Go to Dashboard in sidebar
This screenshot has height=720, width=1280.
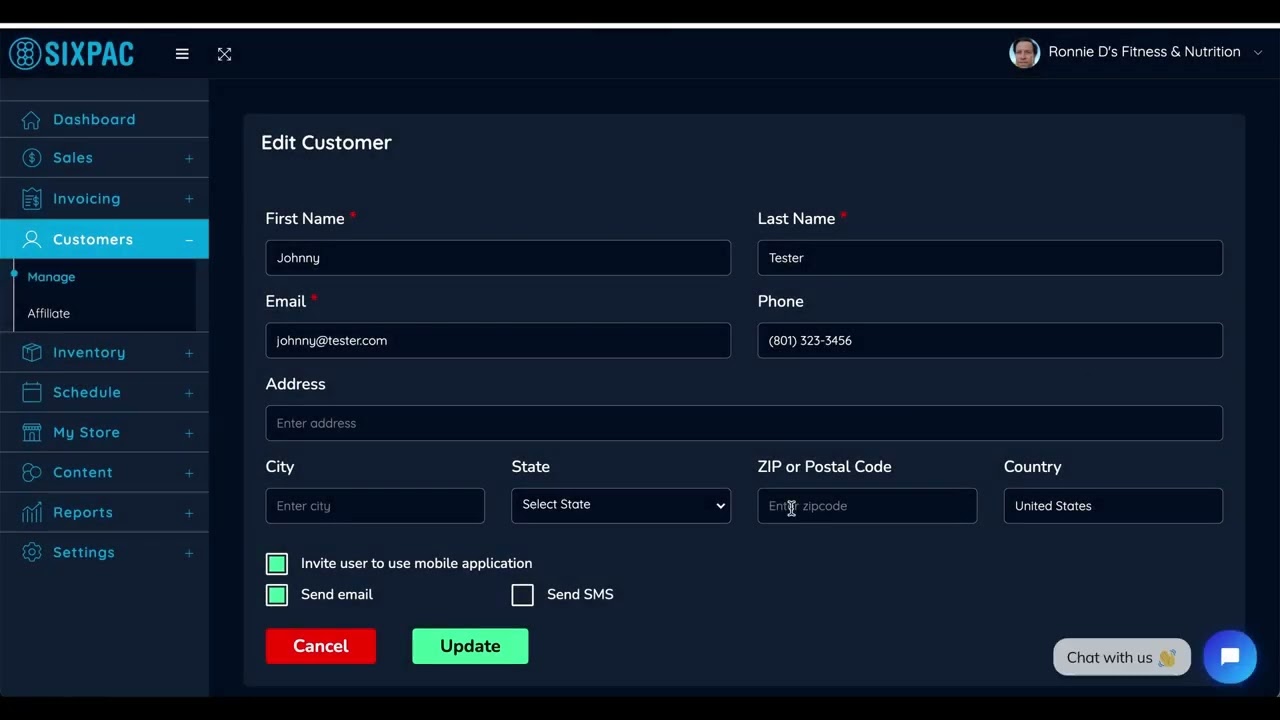94,119
